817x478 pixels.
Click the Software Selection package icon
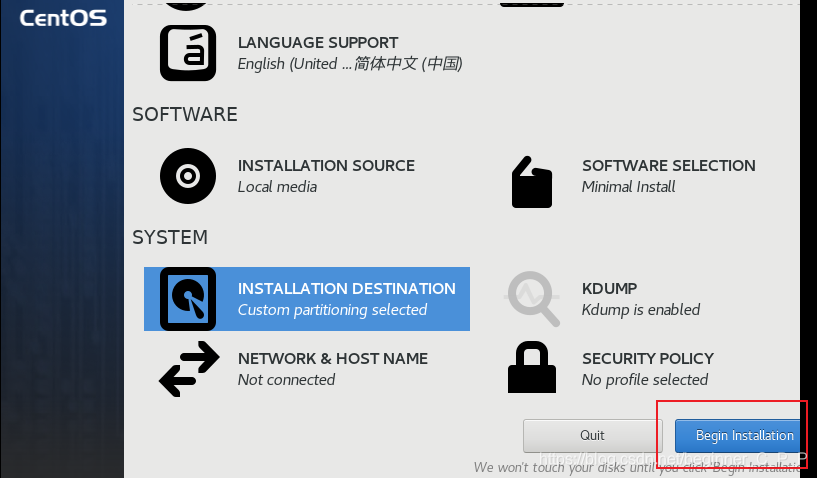531,182
